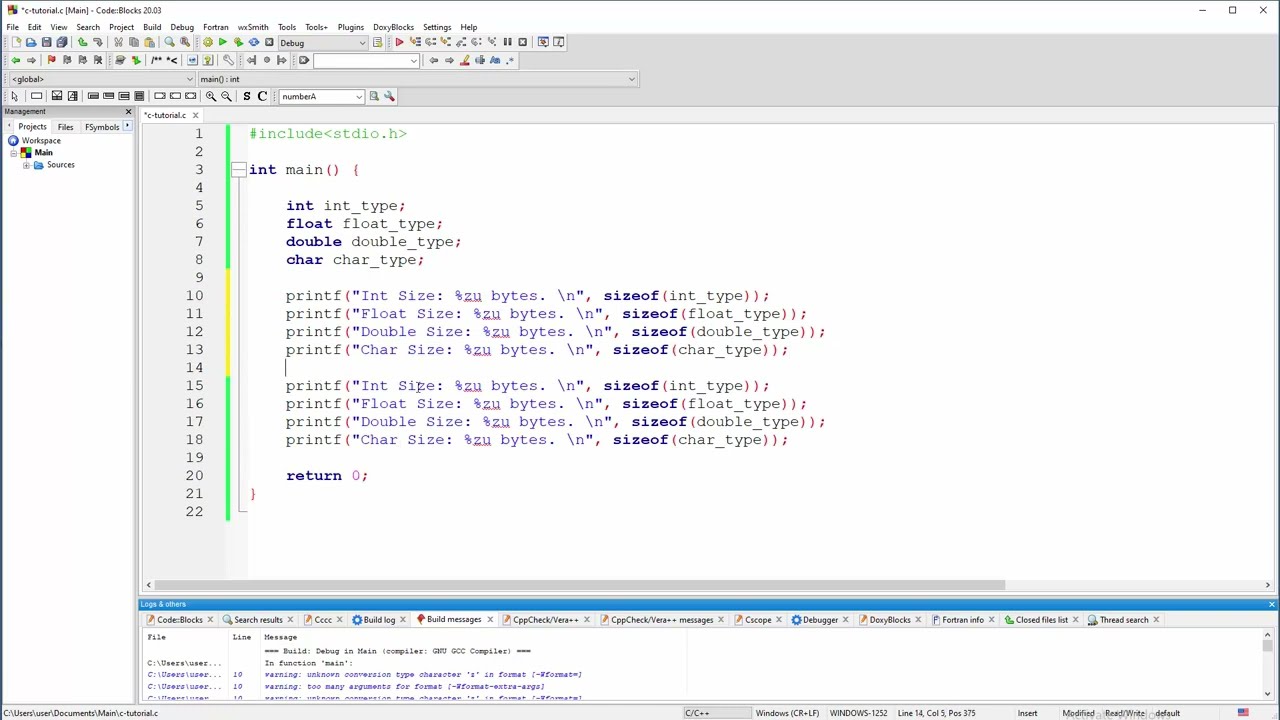
Task: Switch to the Debugger log tab
Action: tap(820, 620)
